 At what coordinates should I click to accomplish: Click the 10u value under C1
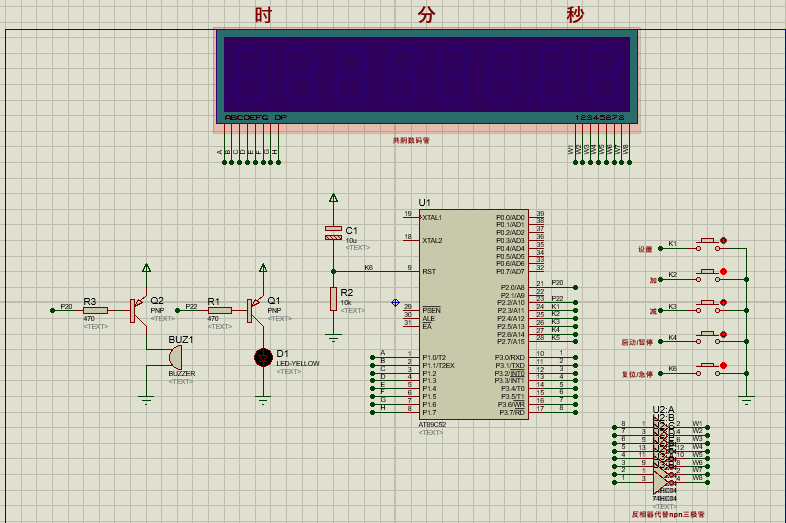[351, 241]
